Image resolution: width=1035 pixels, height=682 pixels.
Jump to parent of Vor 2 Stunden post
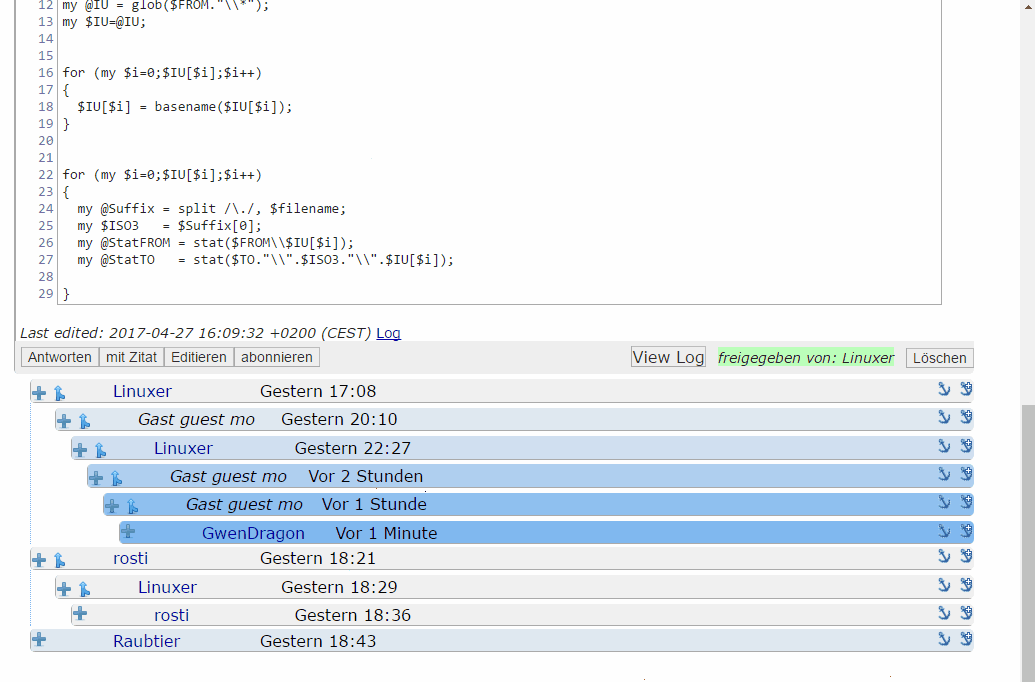pyautogui.click(x=116, y=477)
